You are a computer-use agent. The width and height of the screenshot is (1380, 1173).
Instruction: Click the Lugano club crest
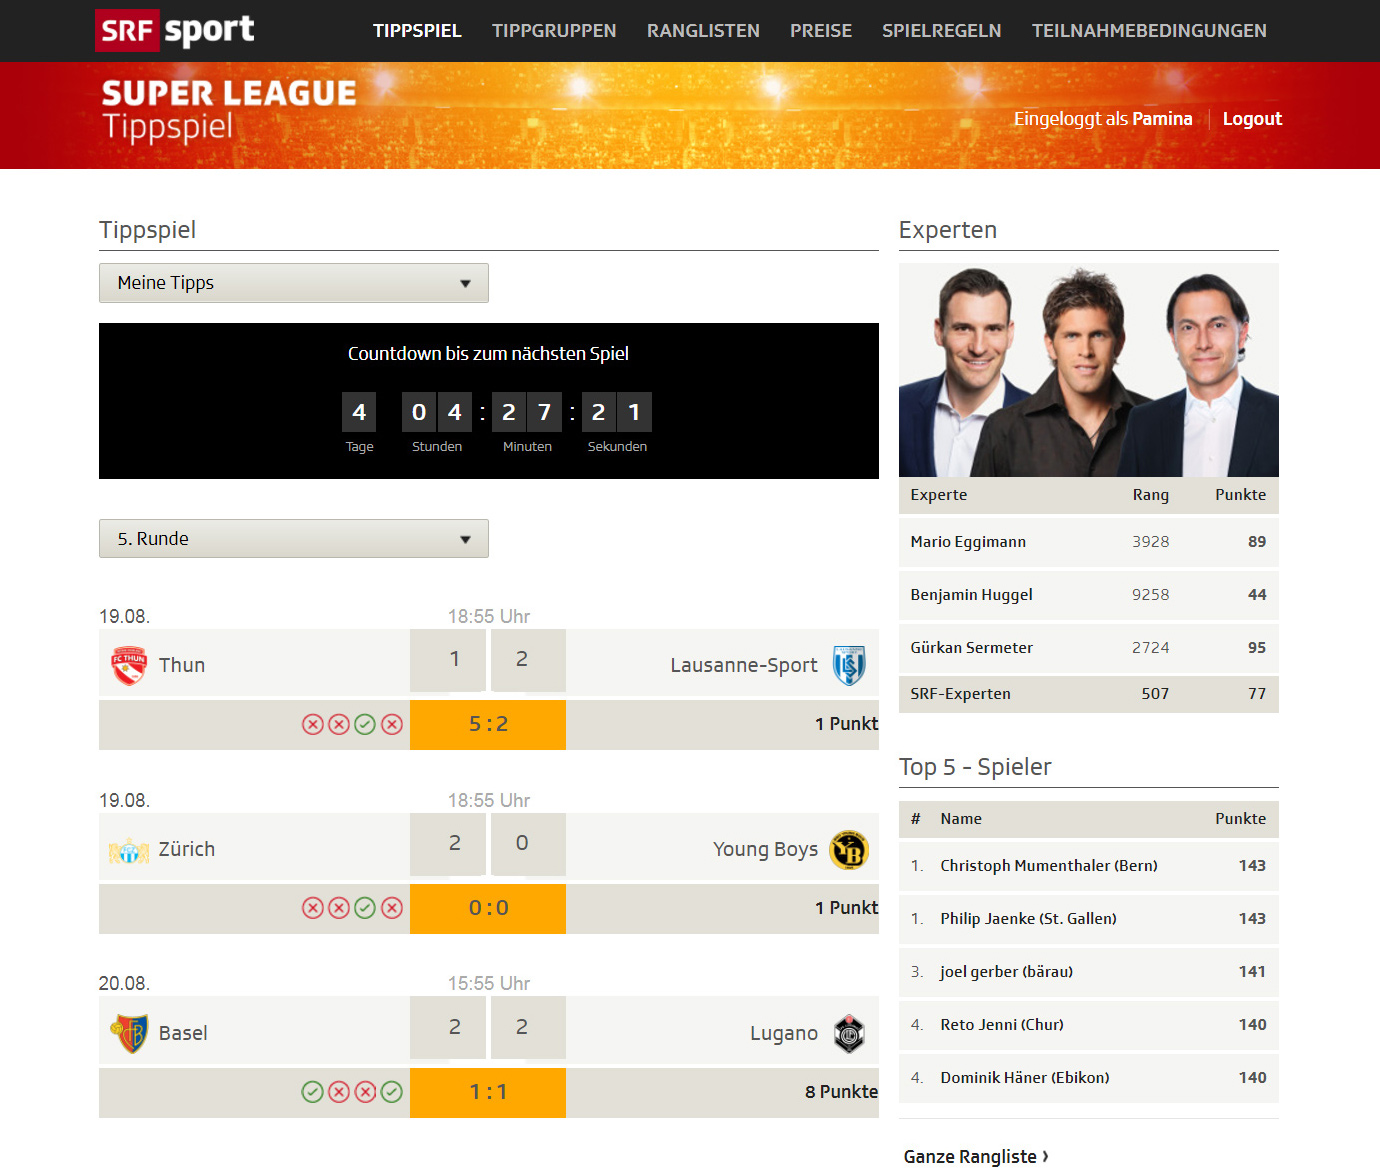coord(849,1033)
